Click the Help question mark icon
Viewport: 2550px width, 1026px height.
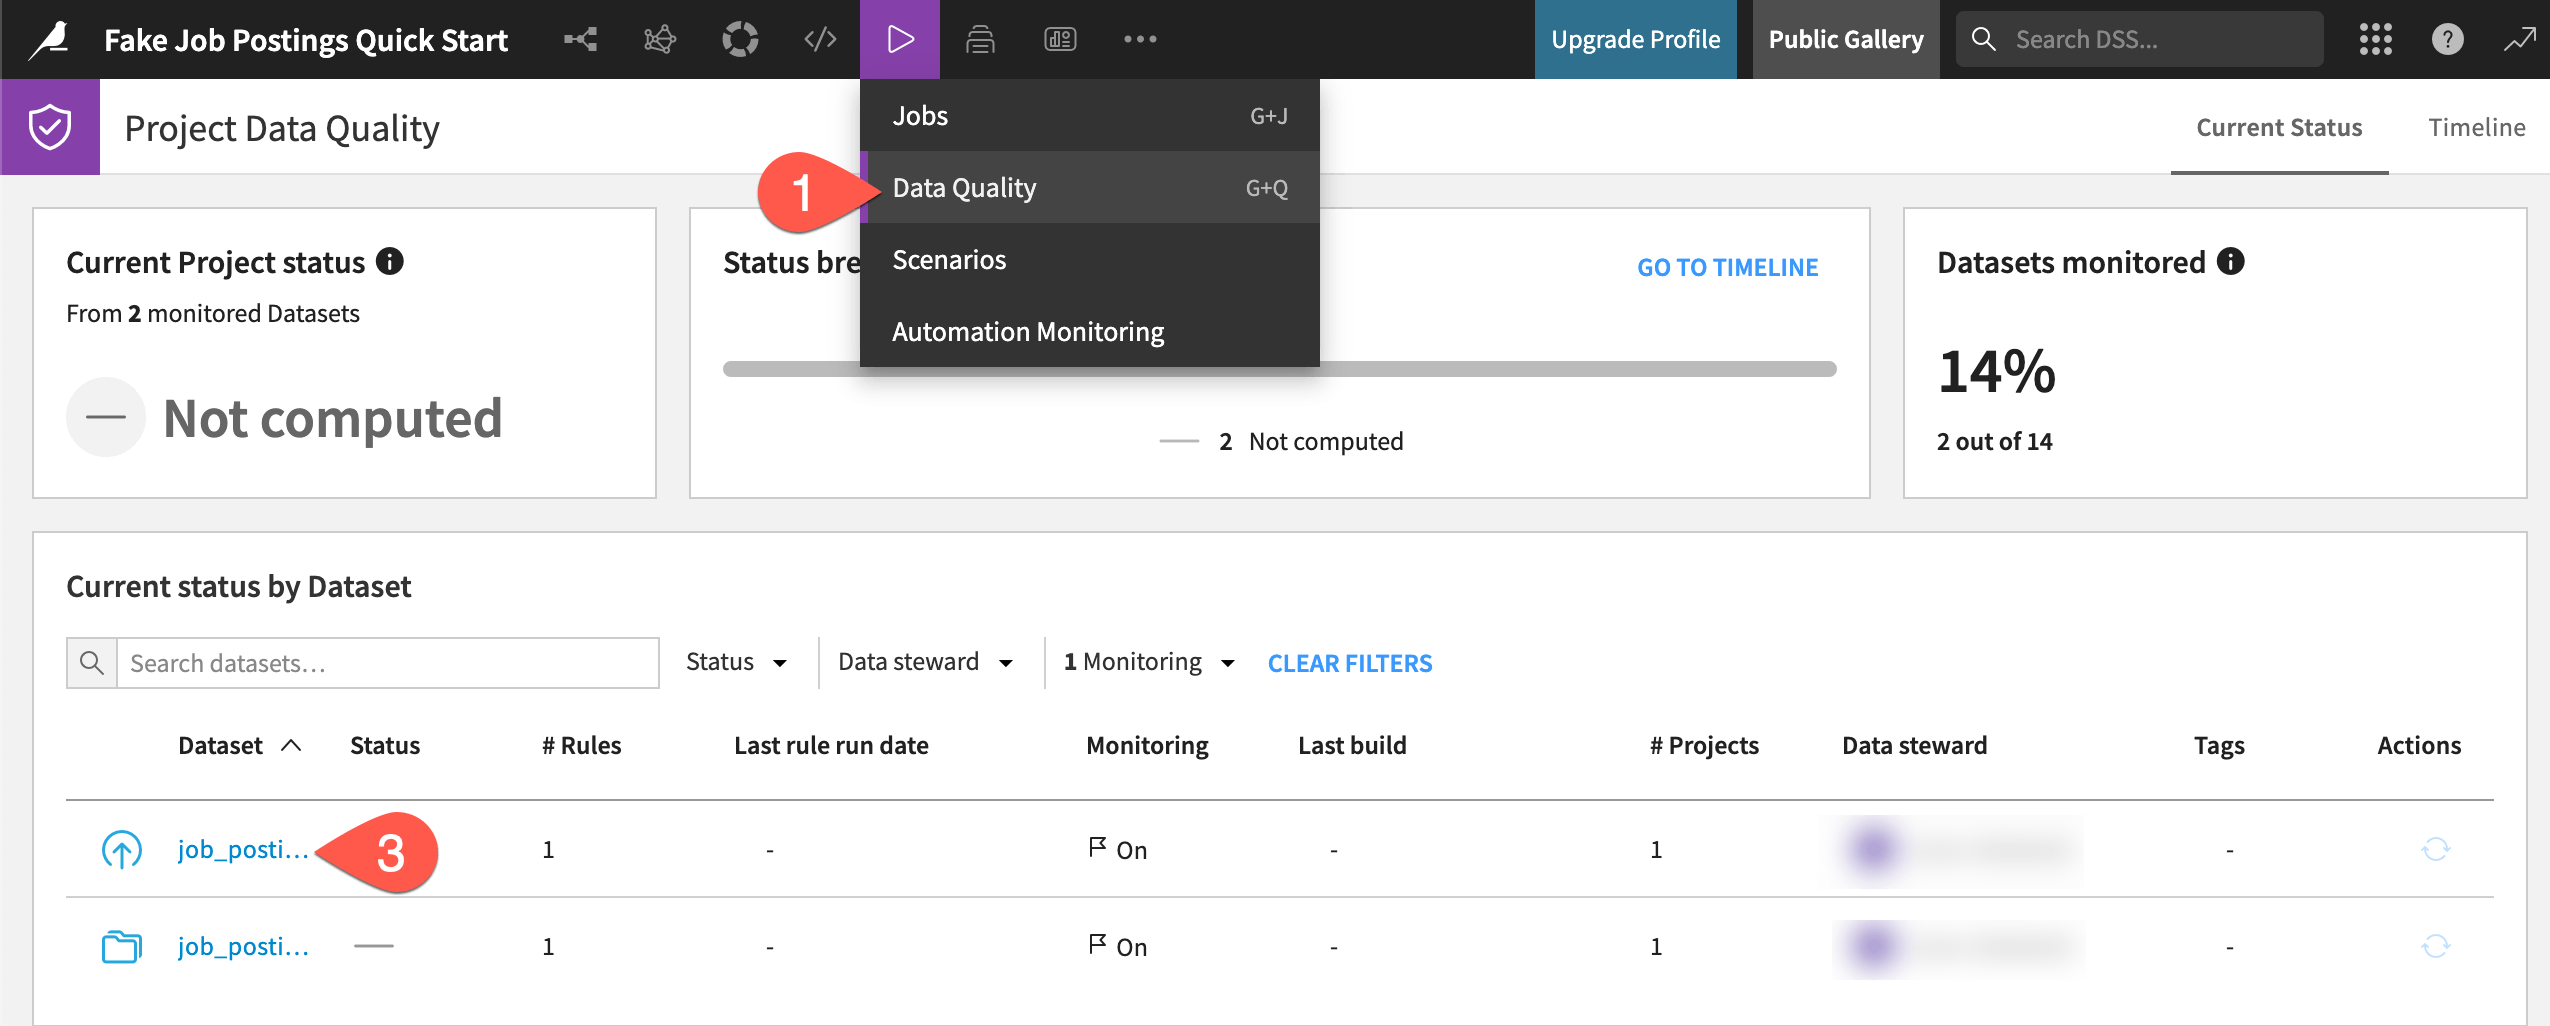click(x=2447, y=39)
